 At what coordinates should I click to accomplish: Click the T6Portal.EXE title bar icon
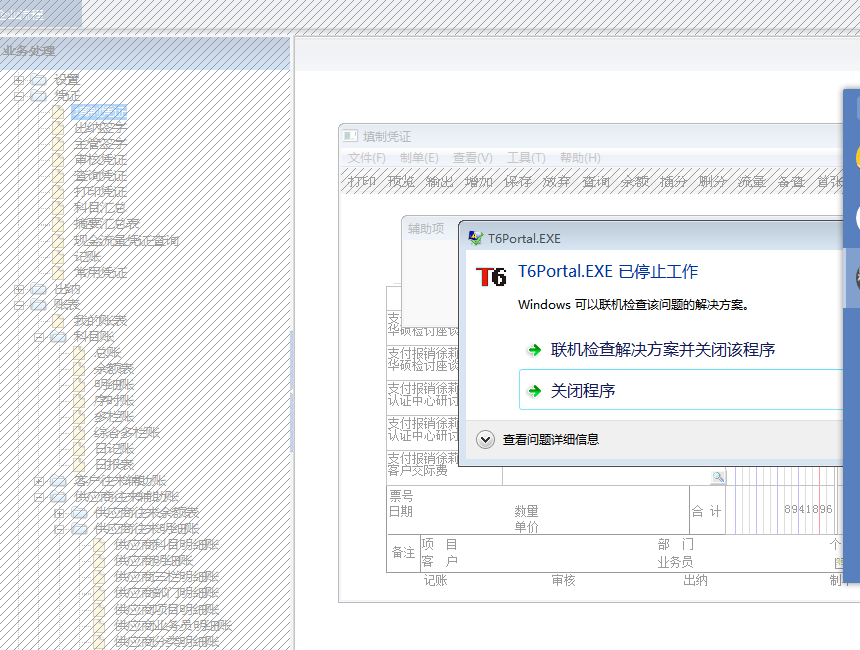point(475,238)
